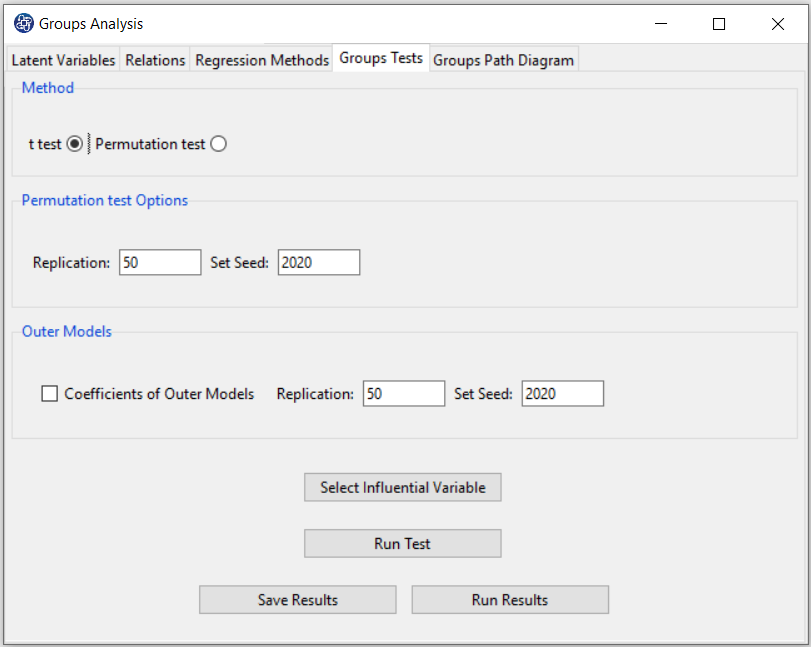
Task: Click the Save Results button
Action: coord(298,600)
